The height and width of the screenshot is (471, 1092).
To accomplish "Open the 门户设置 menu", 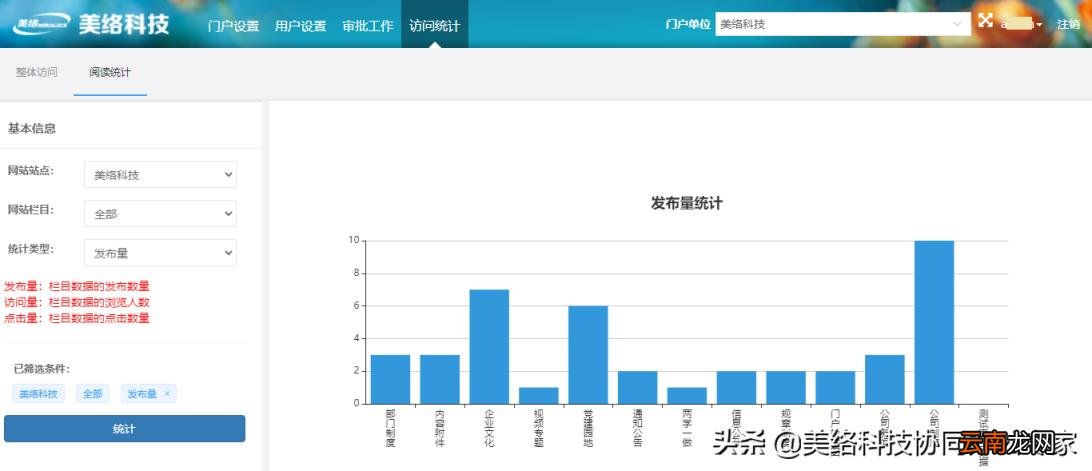I will 233,26.
